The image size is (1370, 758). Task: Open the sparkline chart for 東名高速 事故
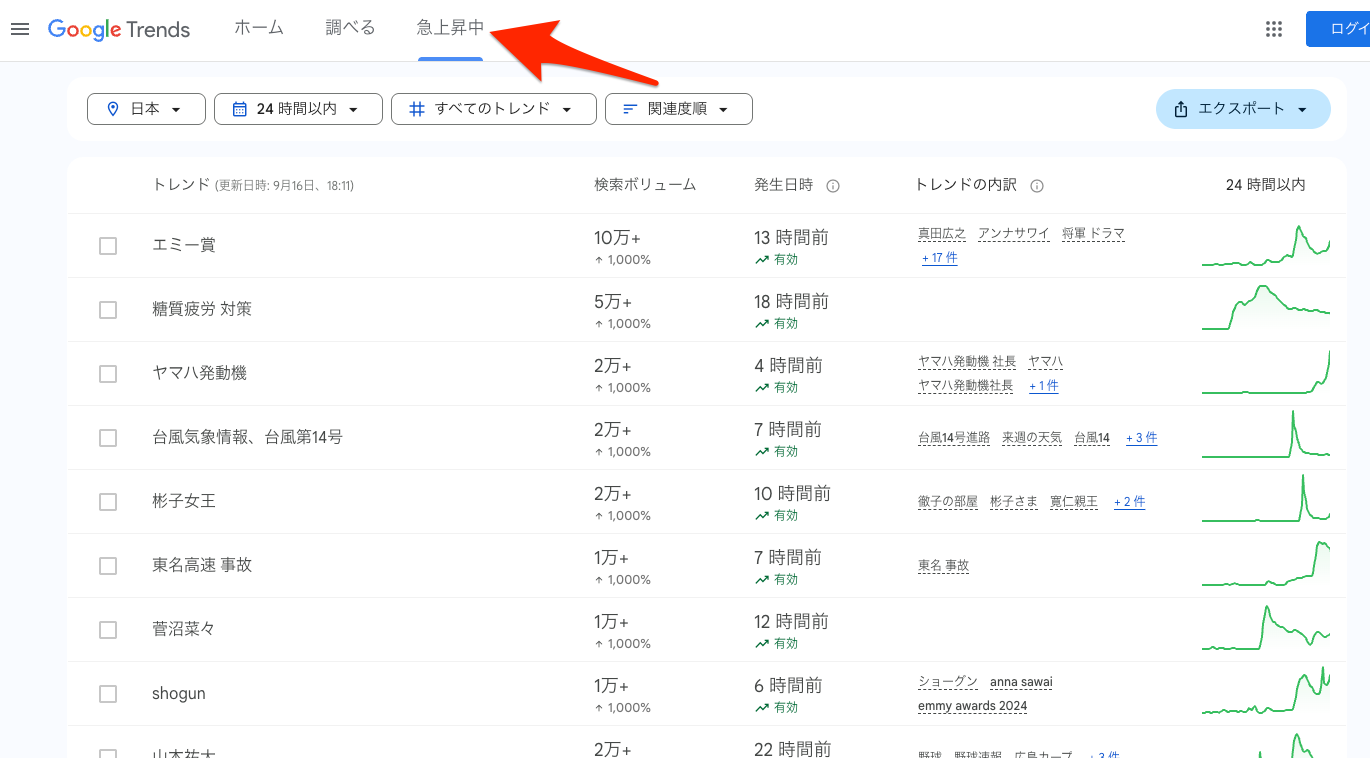click(x=1266, y=564)
